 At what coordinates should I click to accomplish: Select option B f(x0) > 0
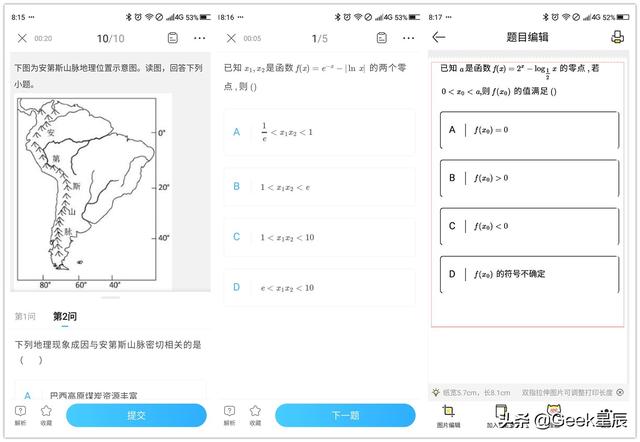click(x=529, y=178)
